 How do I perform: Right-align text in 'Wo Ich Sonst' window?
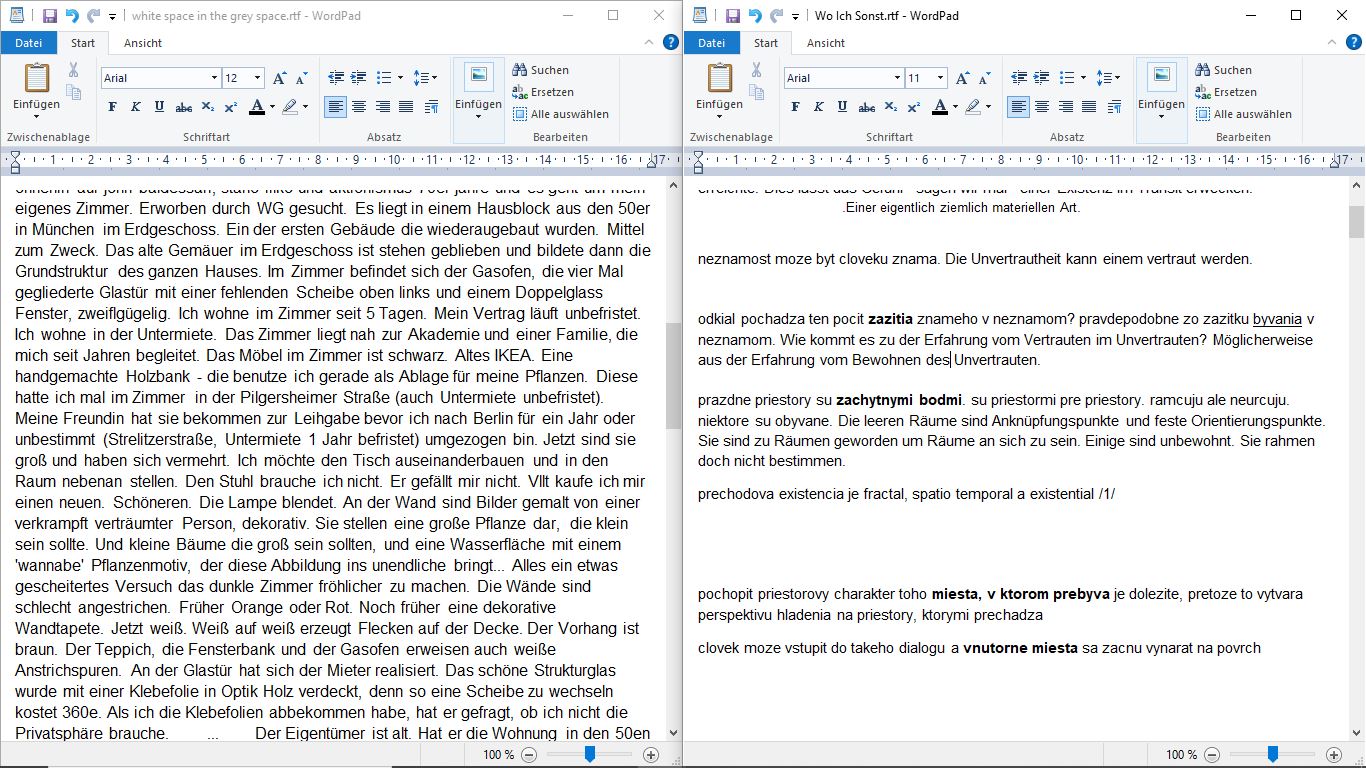(1065, 107)
